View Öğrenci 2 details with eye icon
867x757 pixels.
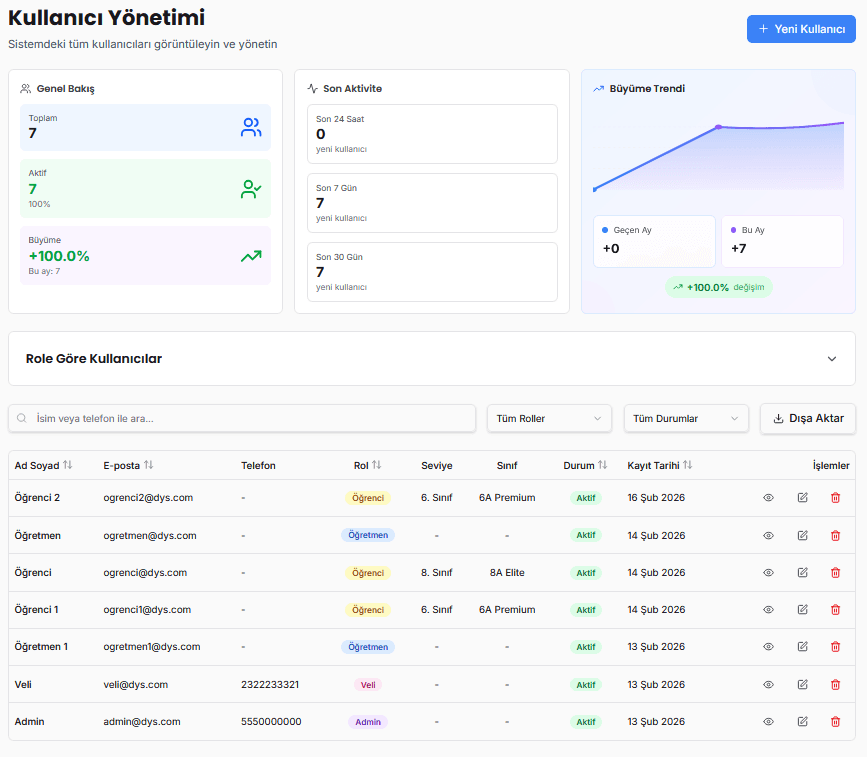(768, 498)
